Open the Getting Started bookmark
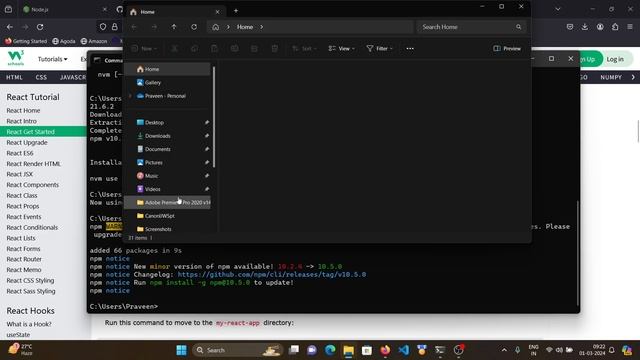Image resolution: width=640 pixels, height=360 pixels. tap(26, 41)
